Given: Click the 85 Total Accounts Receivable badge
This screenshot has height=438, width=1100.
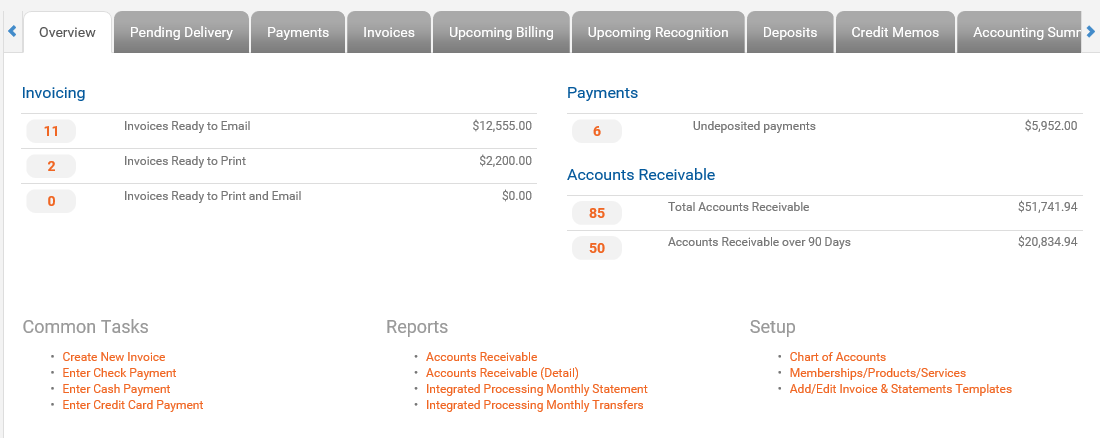Looking at the screenshot, I should click(597, 213).
